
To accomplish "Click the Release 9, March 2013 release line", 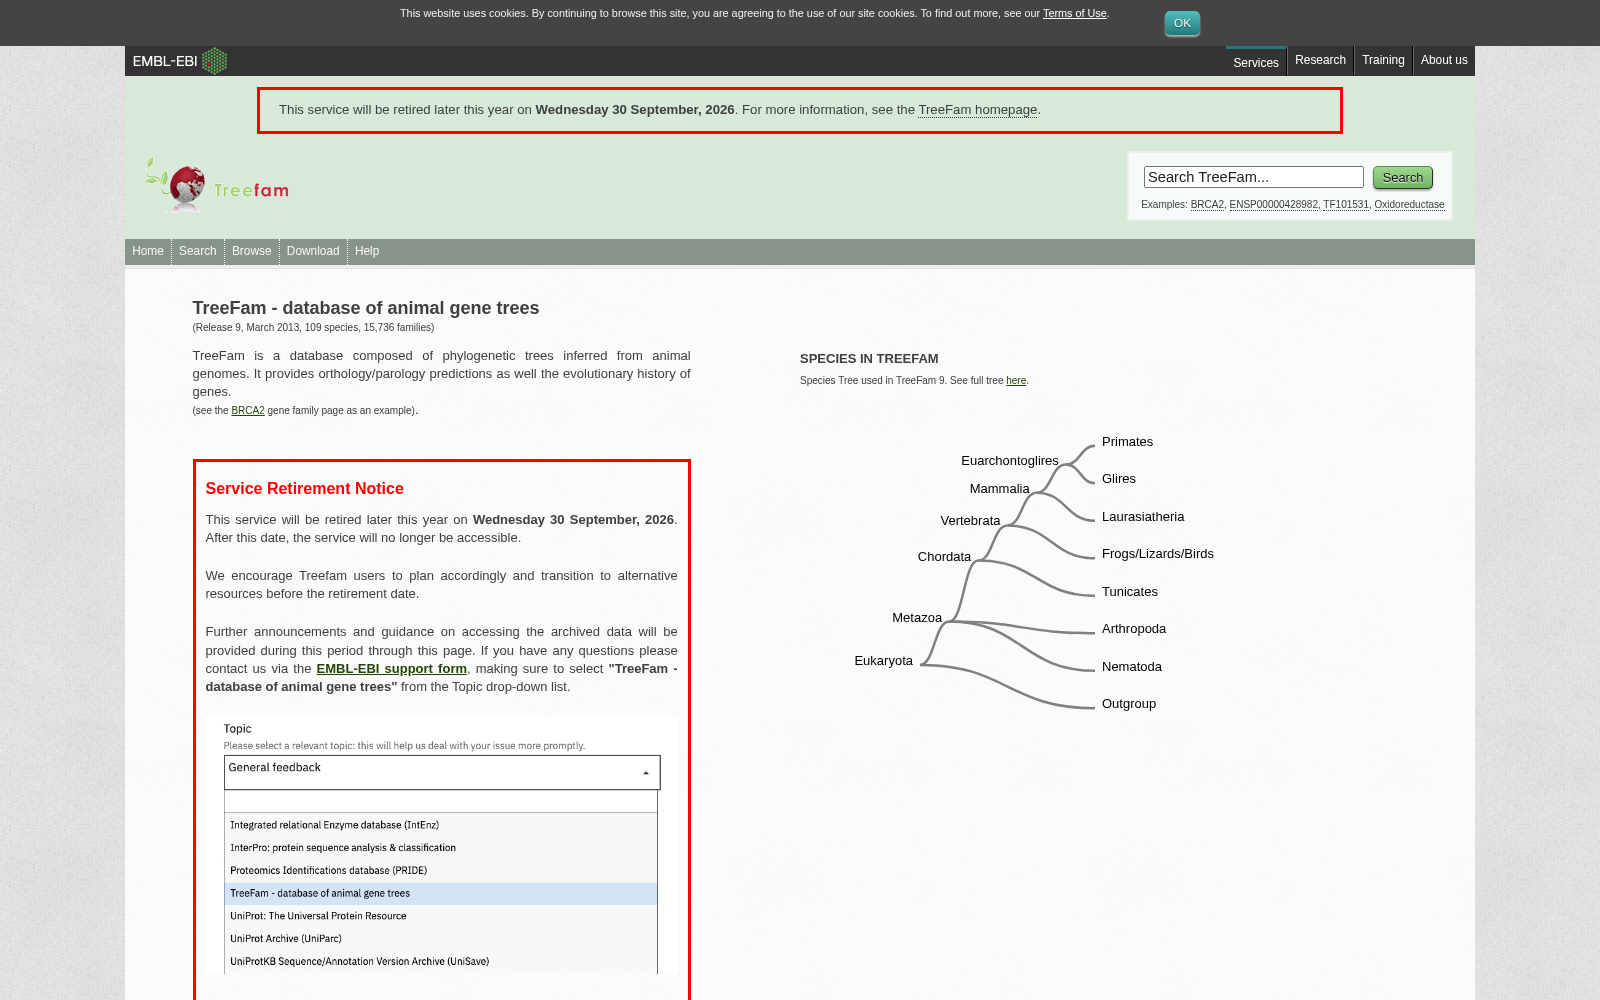I will [314, 328].
